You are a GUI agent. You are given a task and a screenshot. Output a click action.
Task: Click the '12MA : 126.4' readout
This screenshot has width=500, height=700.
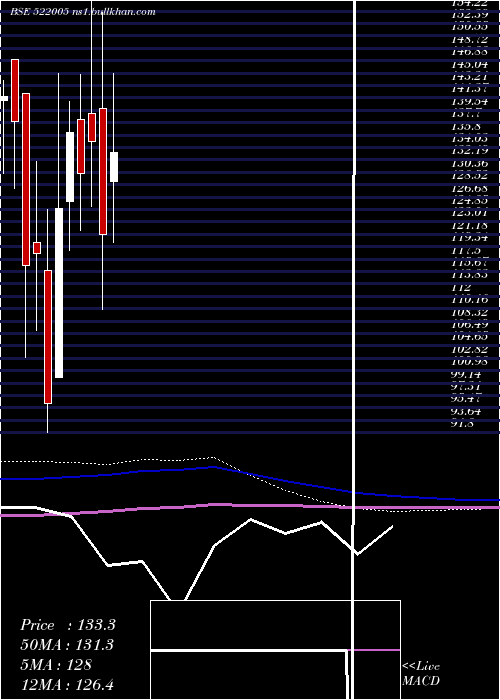(69, 685)
